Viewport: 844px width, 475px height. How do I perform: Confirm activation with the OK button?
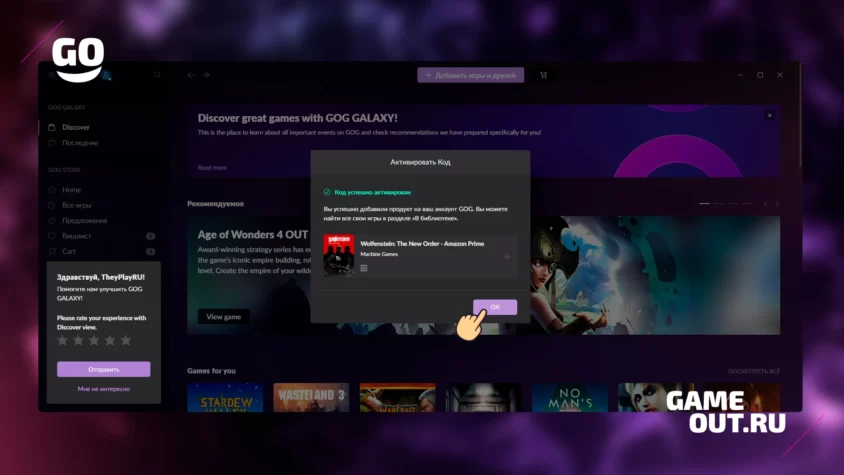click(495, 307)
